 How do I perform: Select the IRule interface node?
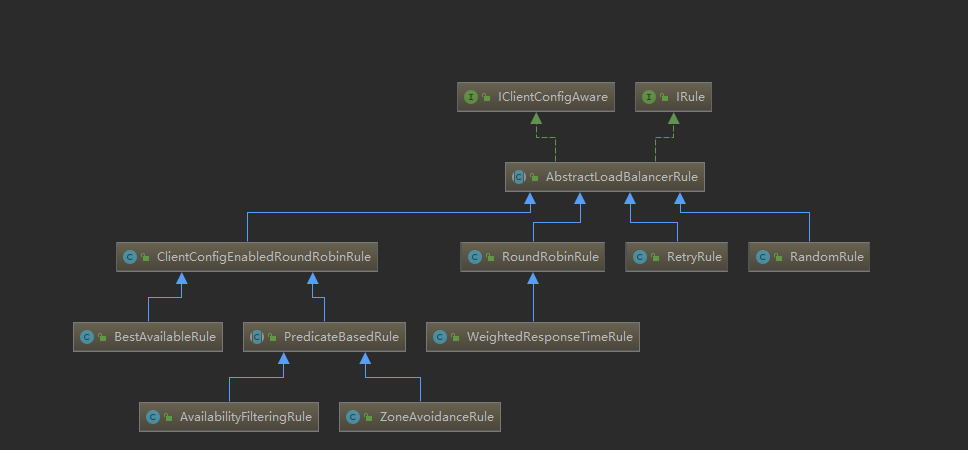(674, 97)
